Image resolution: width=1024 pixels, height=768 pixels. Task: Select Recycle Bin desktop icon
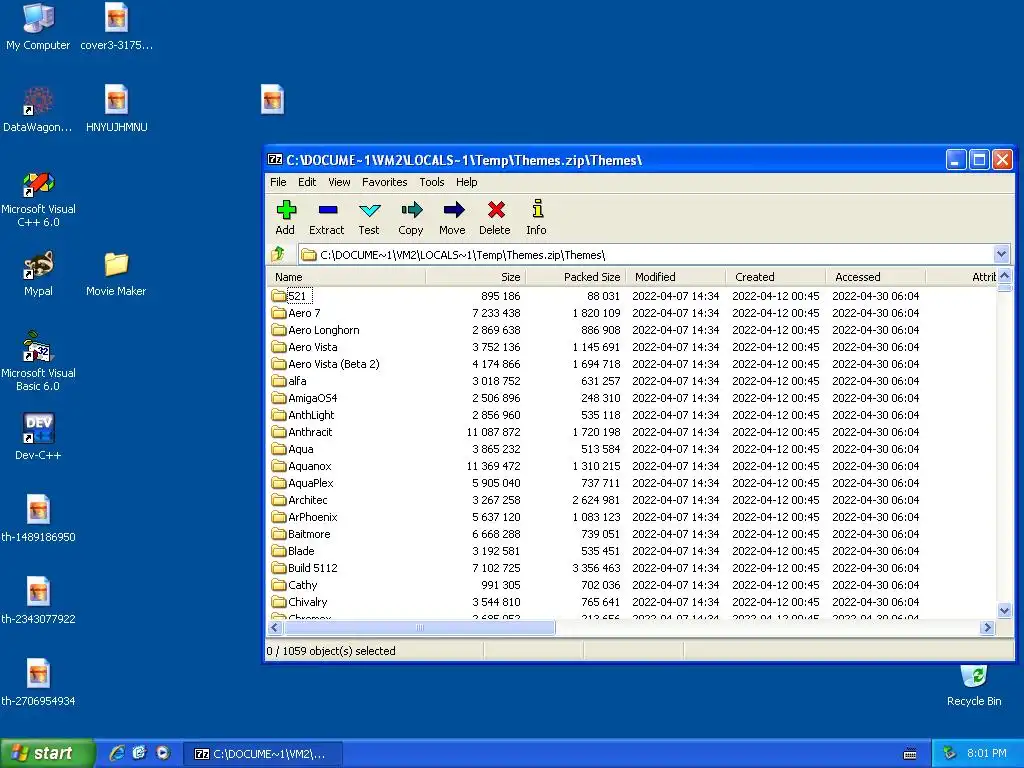[x=974, y=686]
